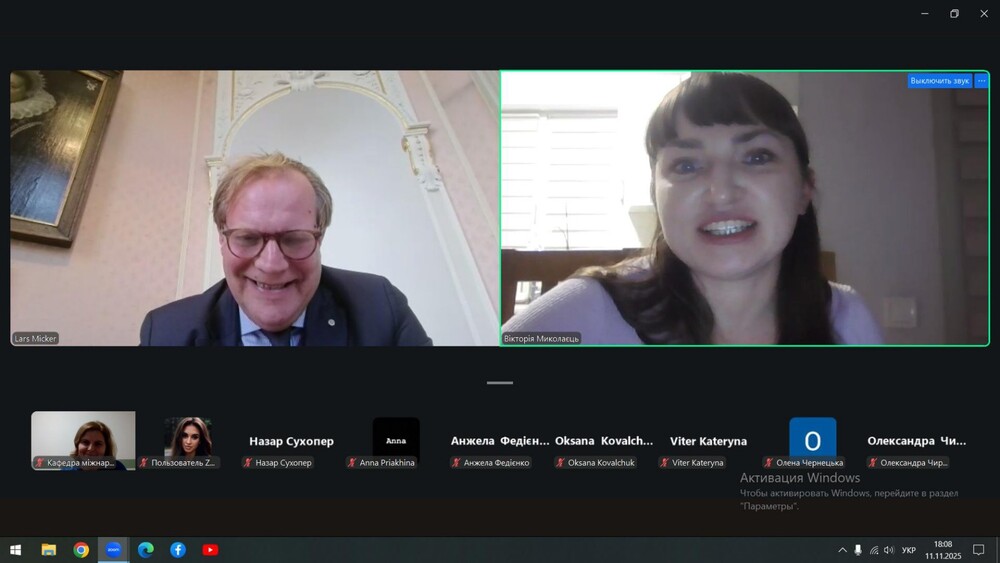Image resolution: width=1000 pixels, height=563 pixels.
Task: Click the muted mic icon beside Viter Kateryna
Action: [x=664, y=463]
